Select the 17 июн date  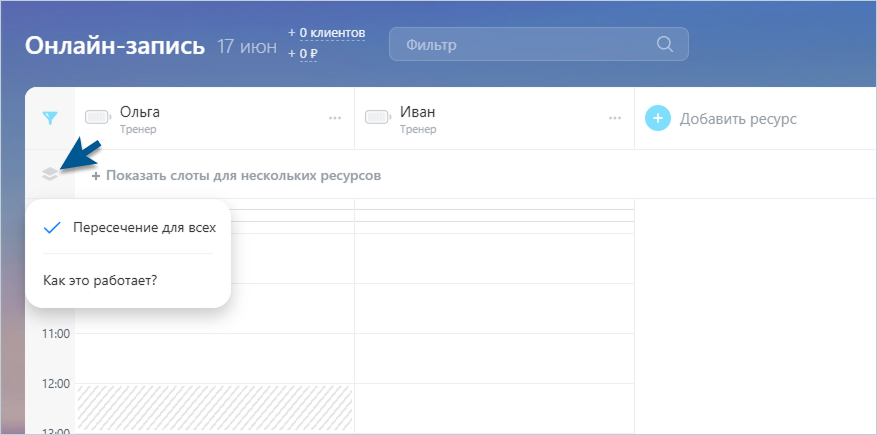247,47
